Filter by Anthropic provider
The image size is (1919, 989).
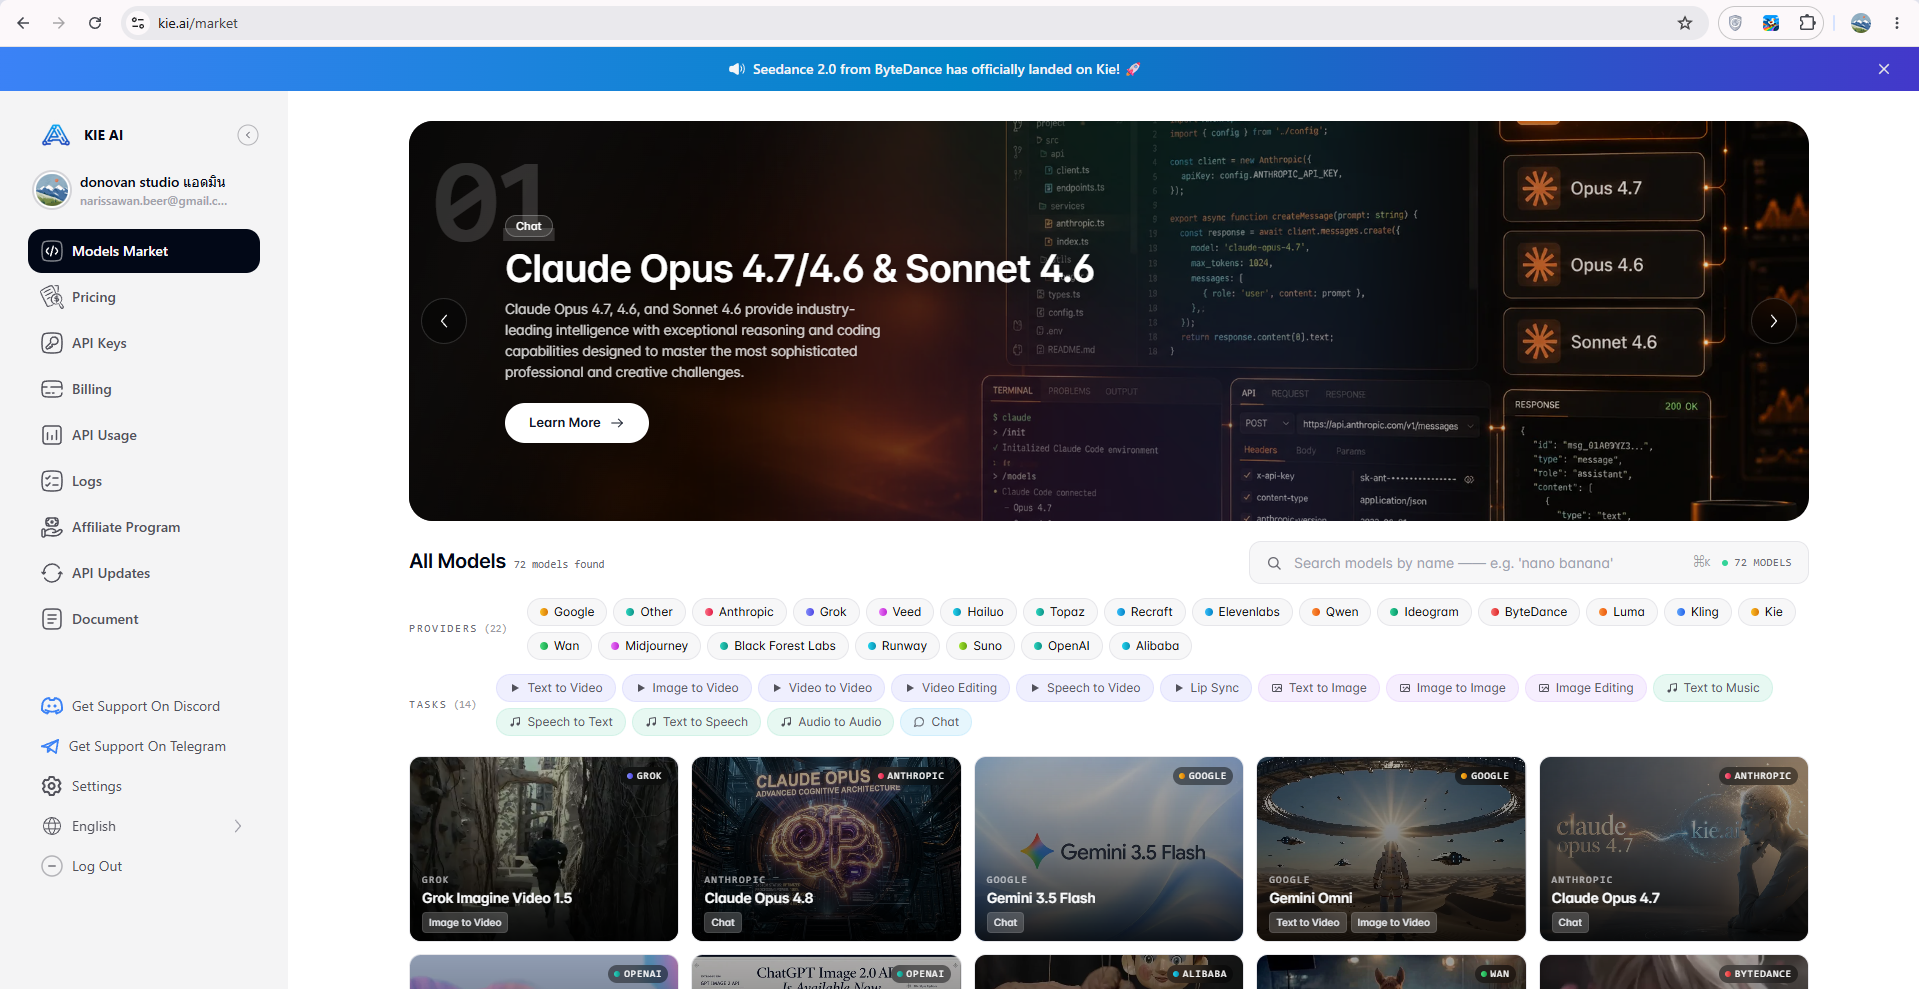tap(739, 612)
